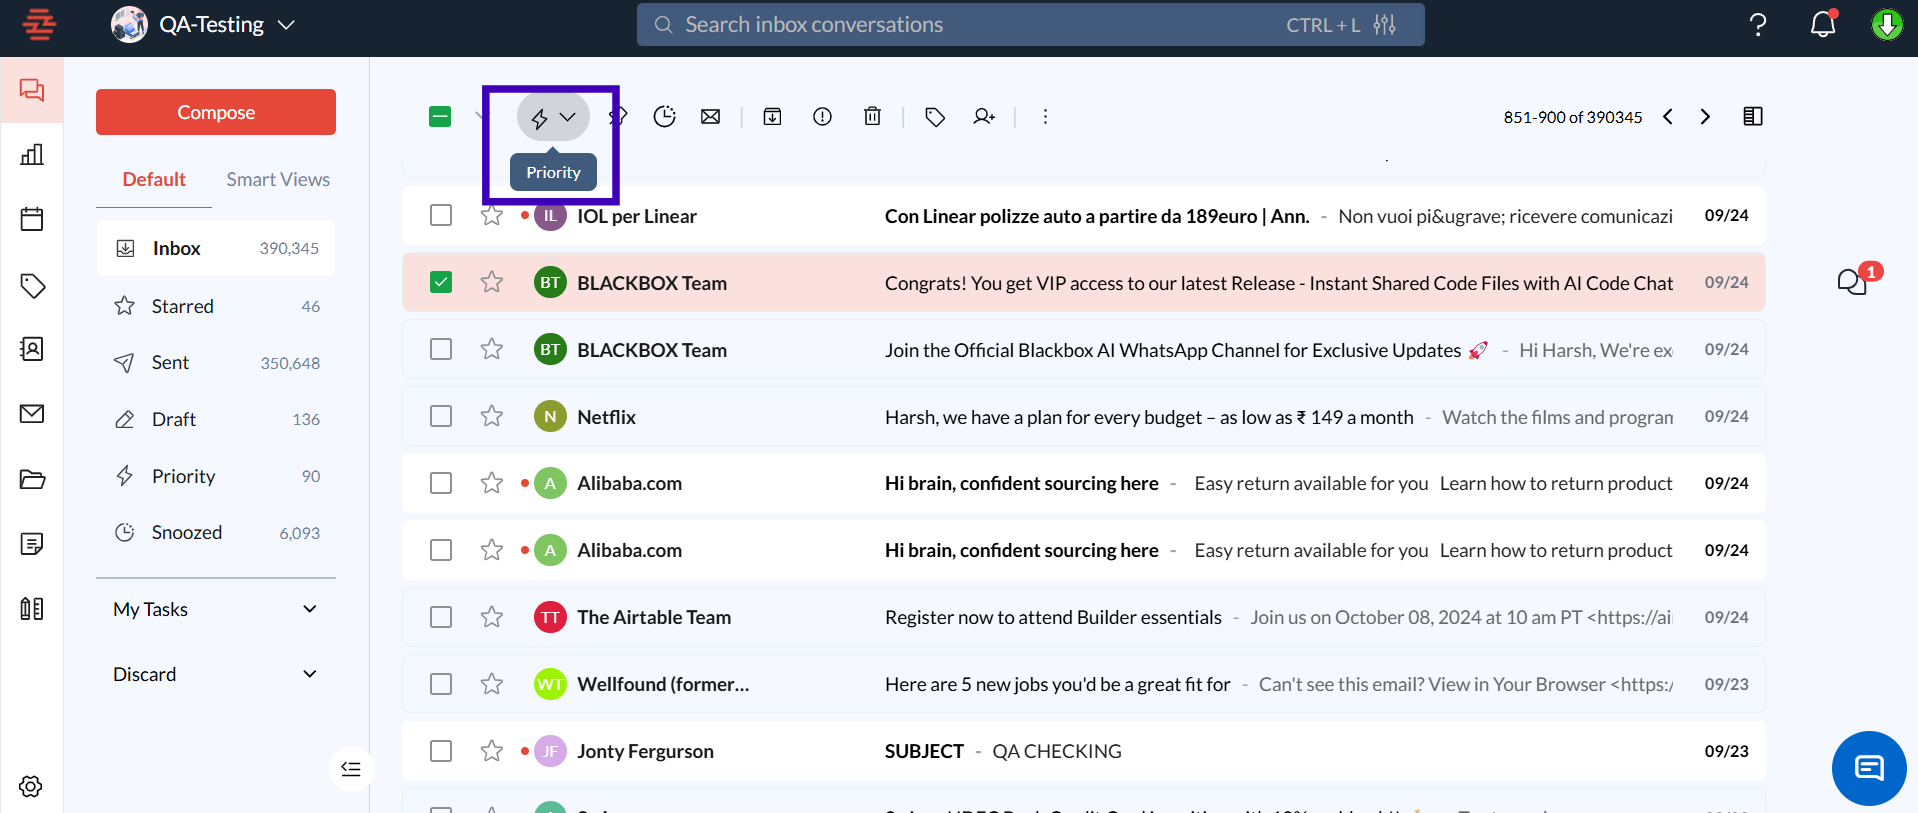
Task: Open the Snoozed folder
Action: coord(187,533)
